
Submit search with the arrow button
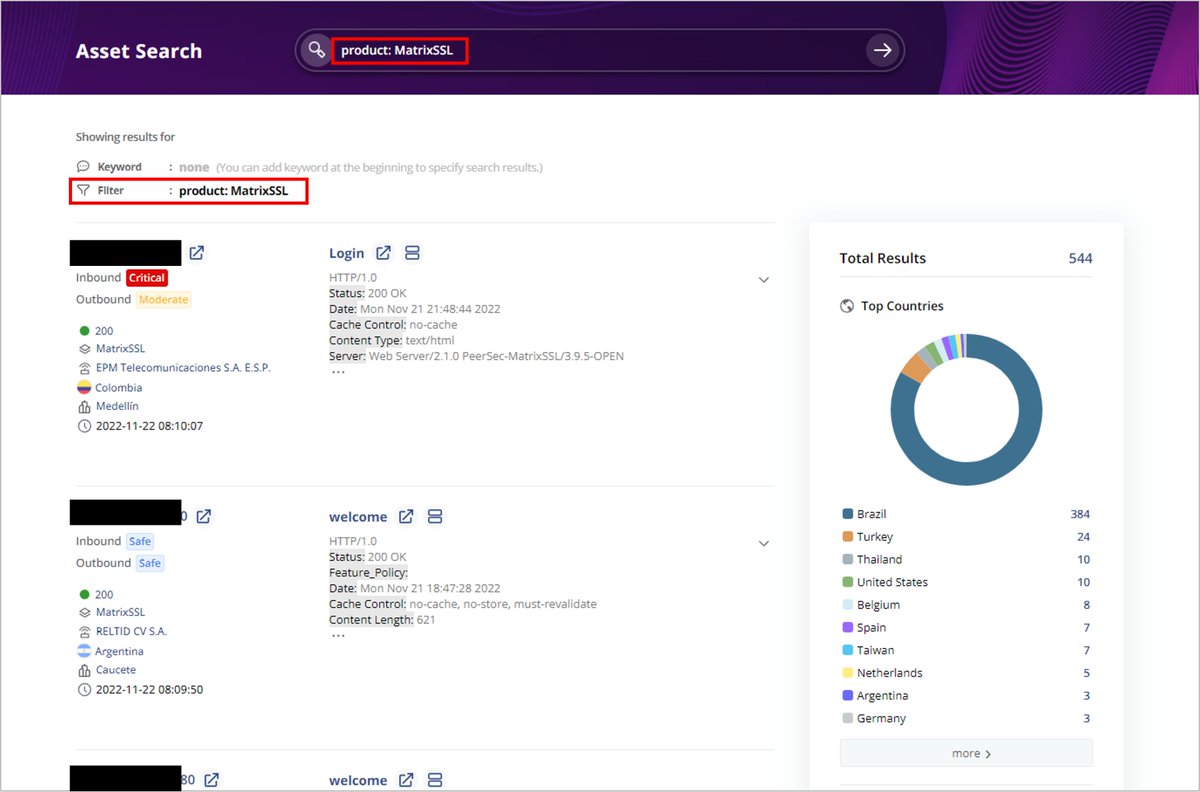click(882, 50)
